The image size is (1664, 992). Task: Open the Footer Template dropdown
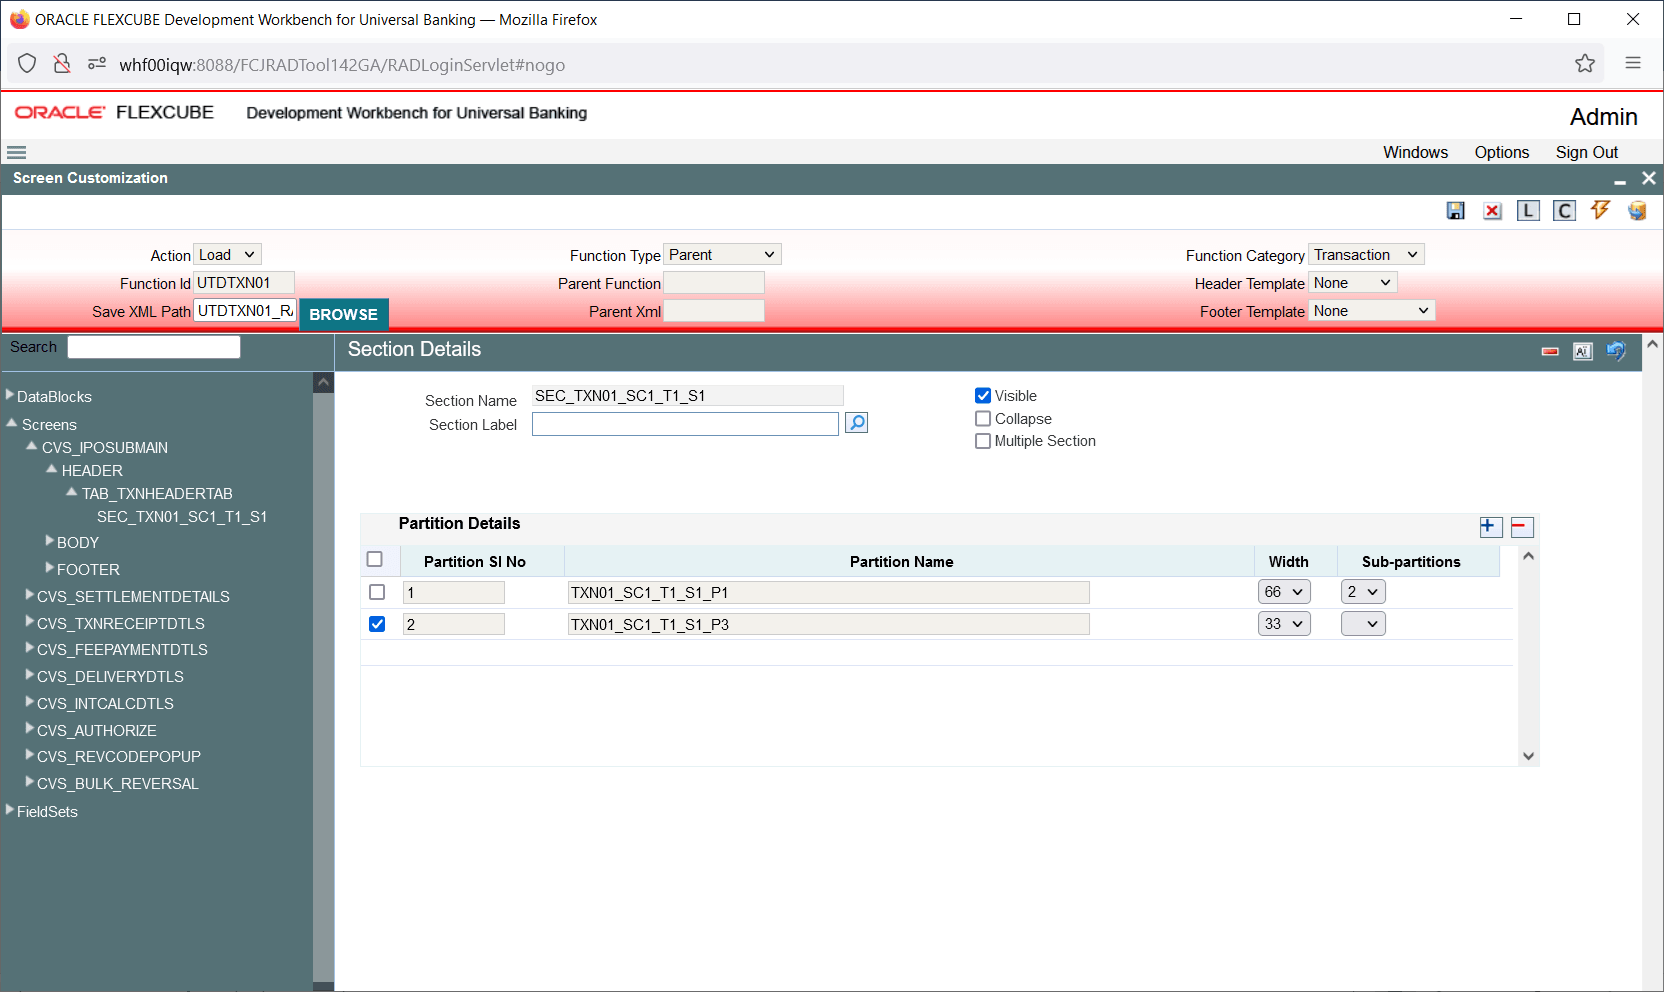tap(1372, 311)
